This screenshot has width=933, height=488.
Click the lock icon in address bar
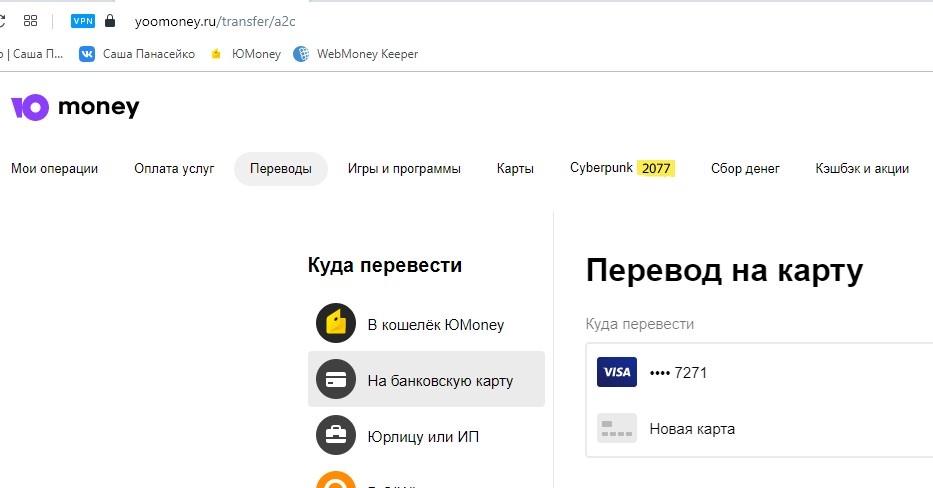[x=110, y=21]
